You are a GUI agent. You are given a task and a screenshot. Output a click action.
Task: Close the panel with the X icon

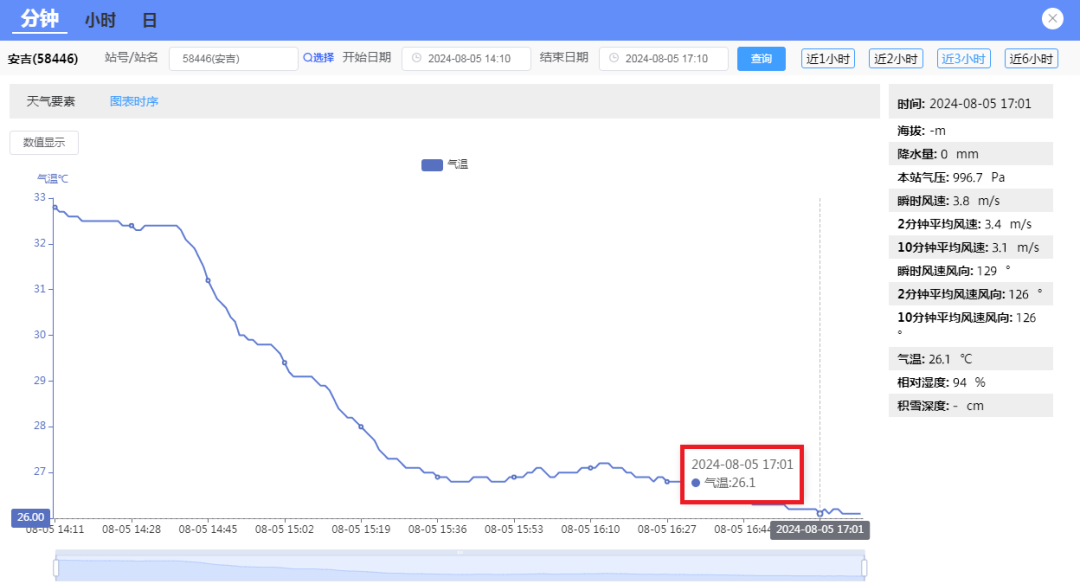(1052, 19)
